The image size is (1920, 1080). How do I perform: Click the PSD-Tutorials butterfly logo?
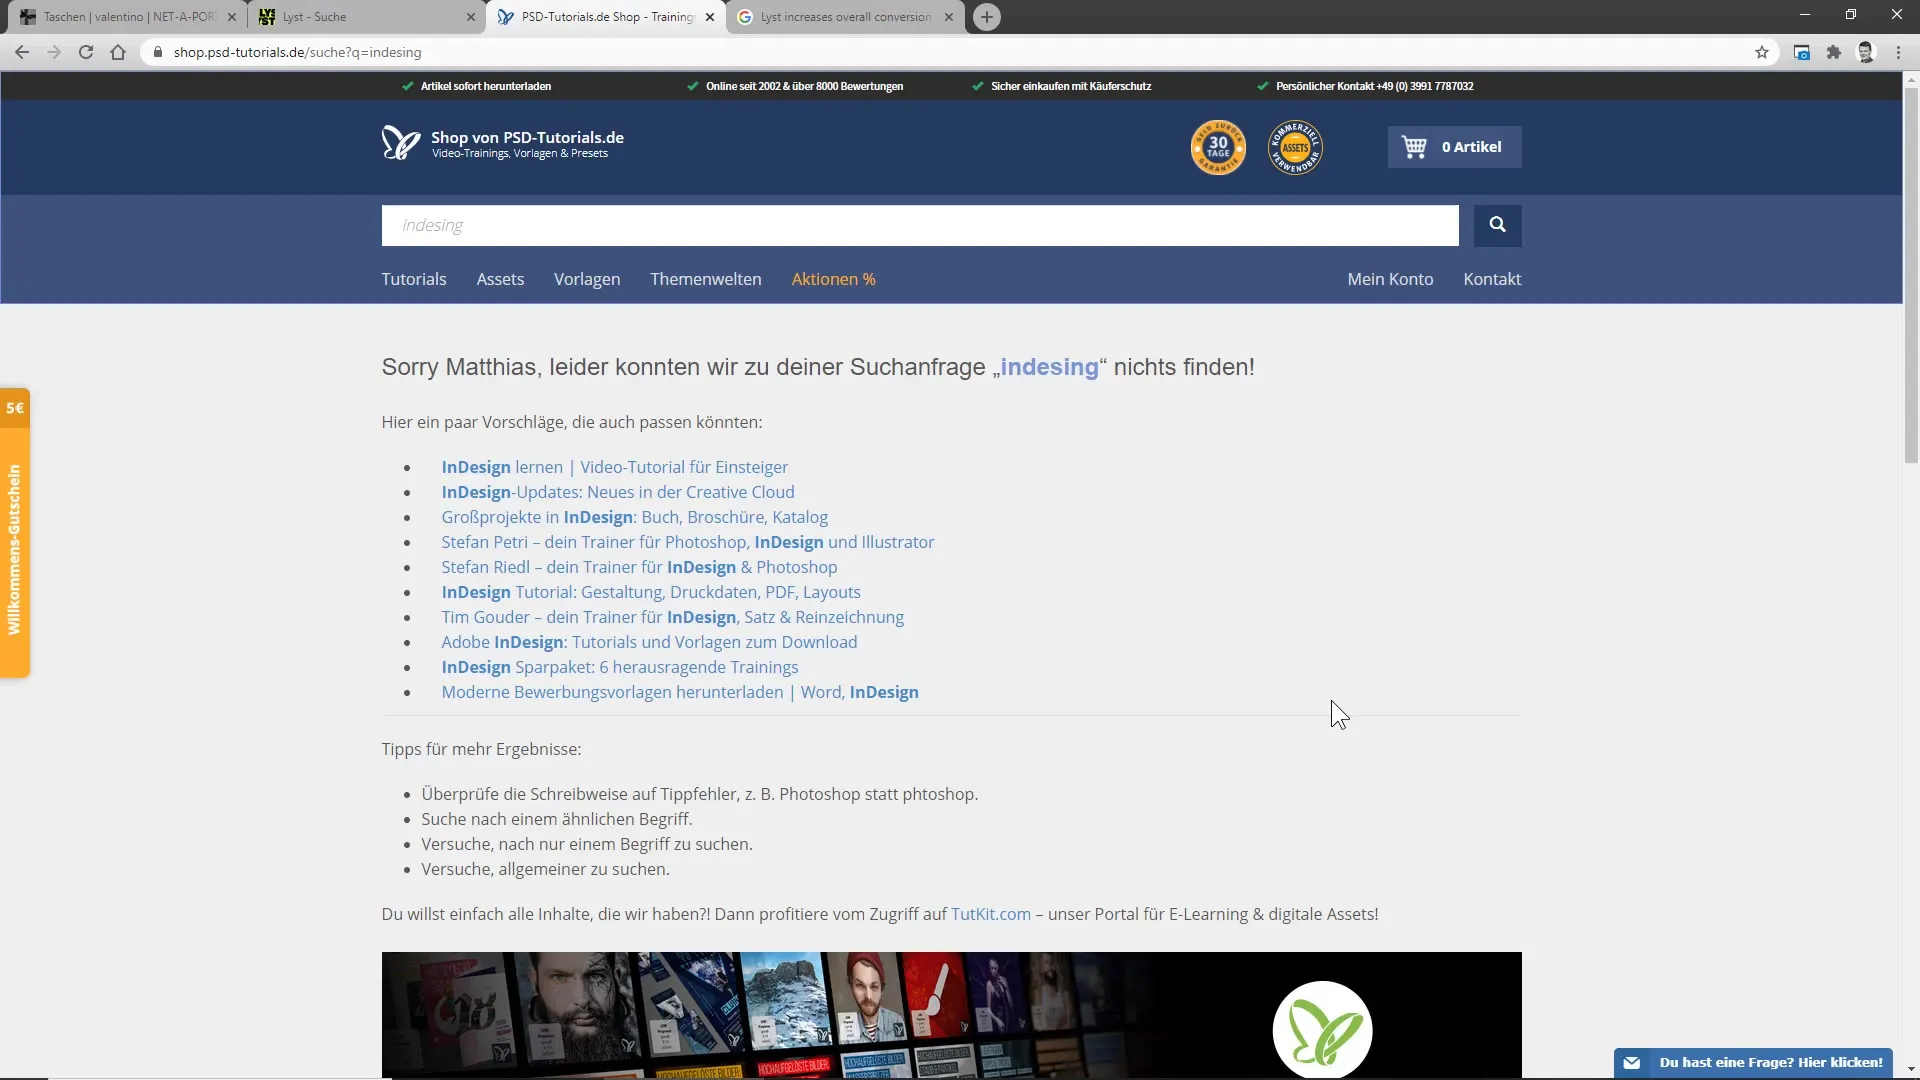tap(401, 143)
